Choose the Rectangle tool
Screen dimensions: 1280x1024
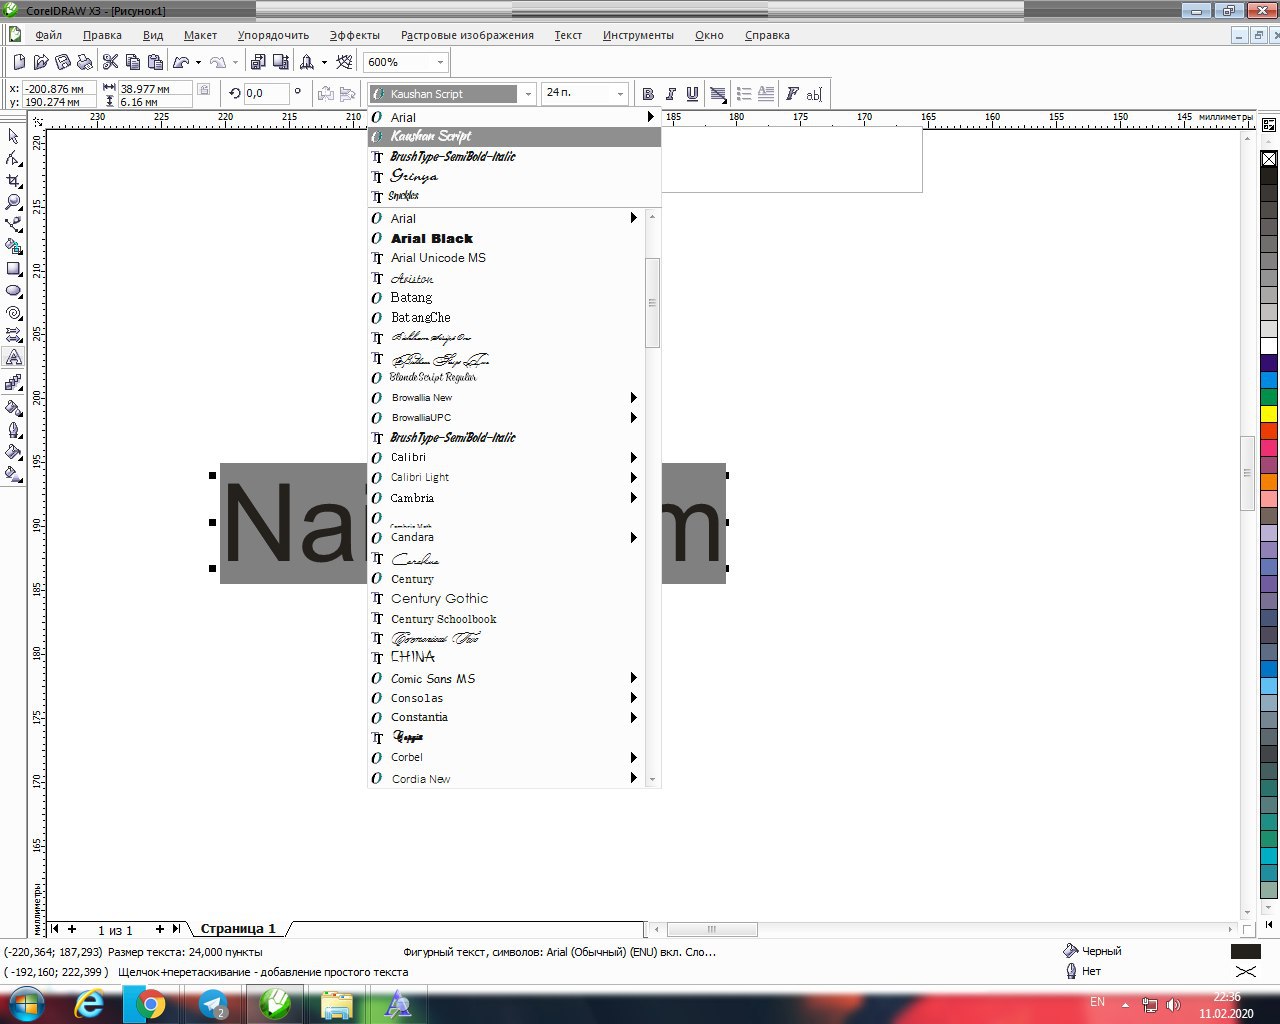pyautogui.click(x=14, y=269)
